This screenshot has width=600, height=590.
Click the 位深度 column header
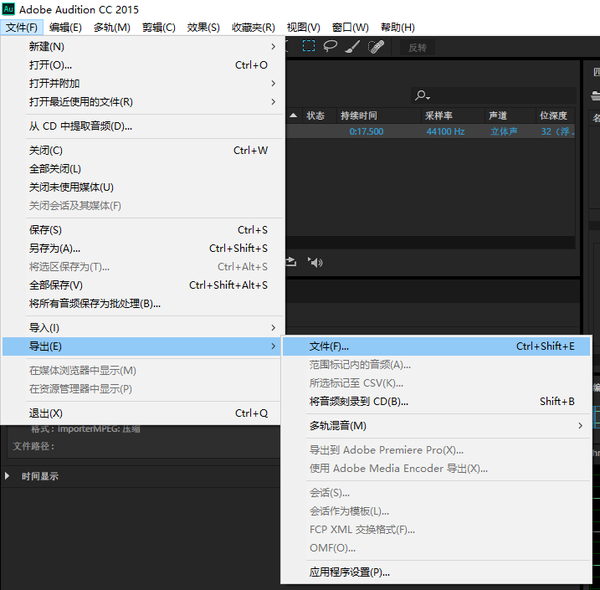click(x=553, y=116)
